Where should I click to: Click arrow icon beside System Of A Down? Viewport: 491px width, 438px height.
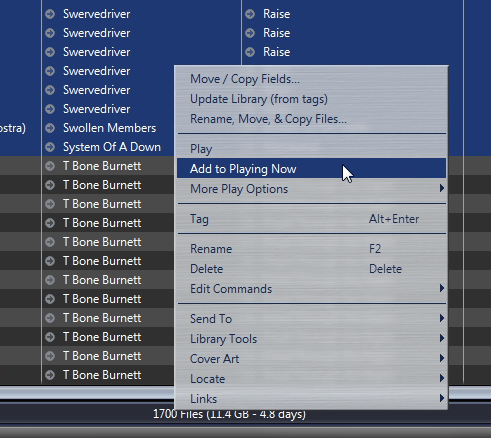(50, 147)
